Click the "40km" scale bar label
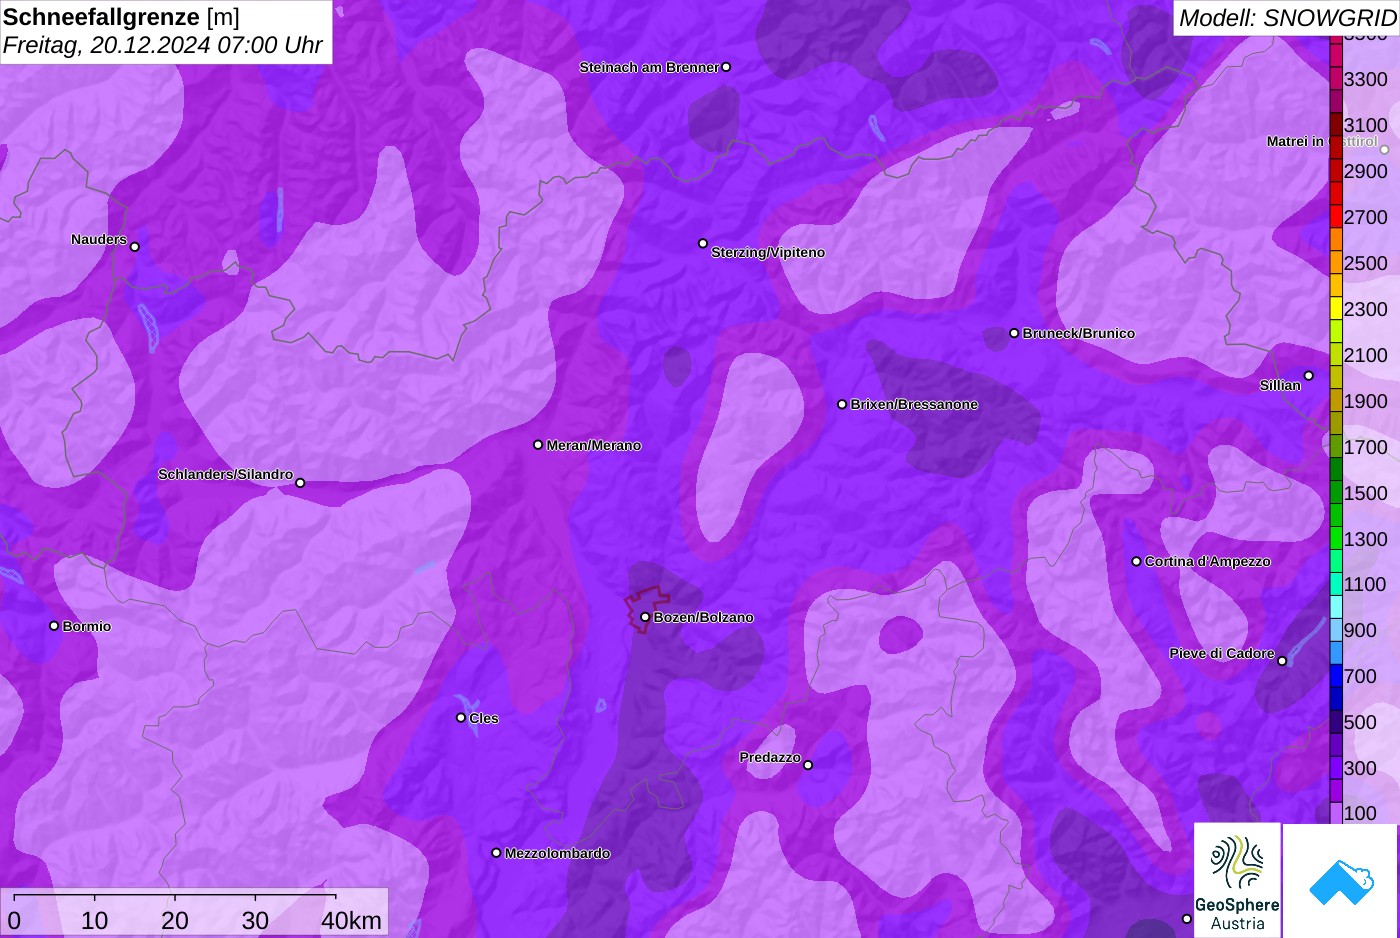 coord(351,921)
